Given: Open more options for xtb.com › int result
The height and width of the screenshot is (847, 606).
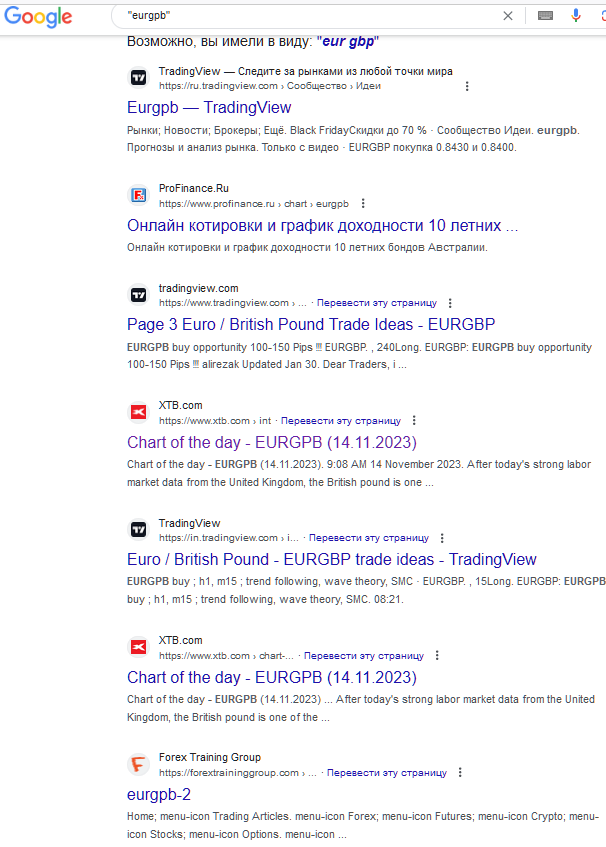Looking at the screenshot, I should (x=414, y=420).
